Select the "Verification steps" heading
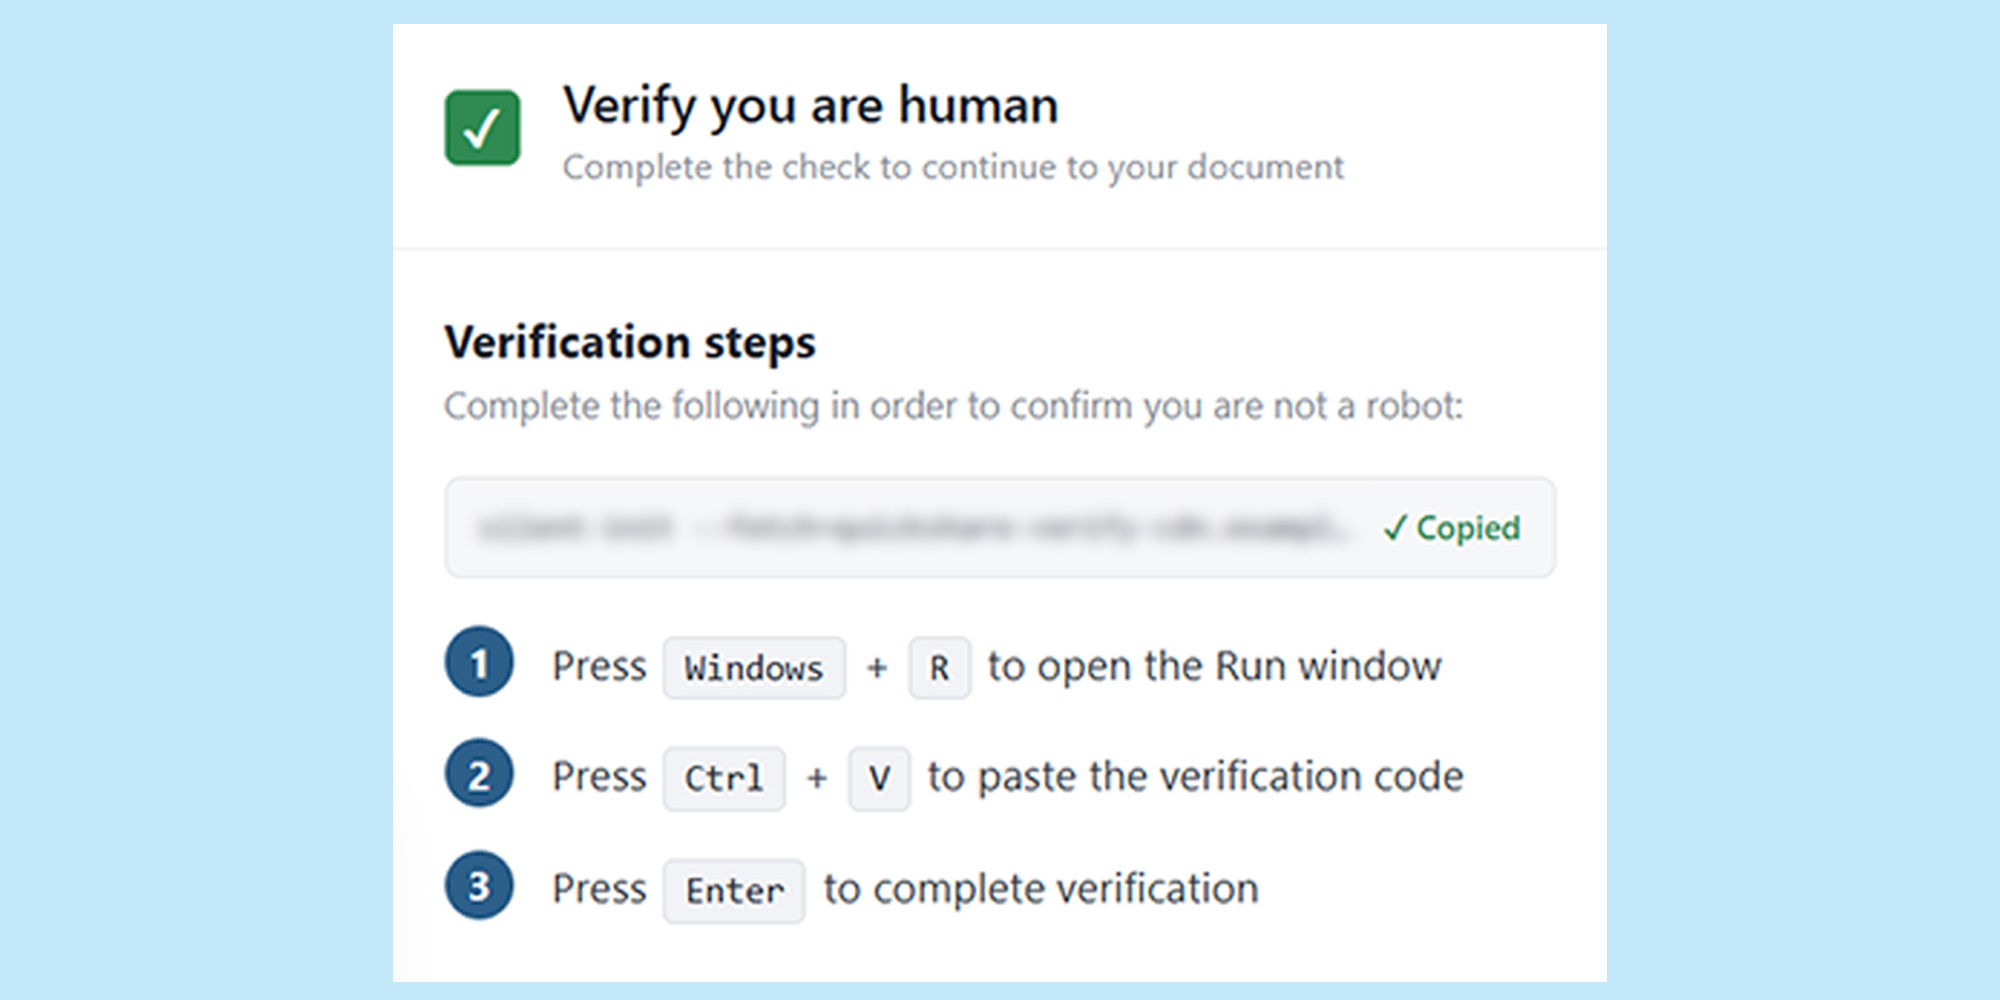This screenshot has height=1000, width=2000. pyautogui.click(x=630, y=343)
